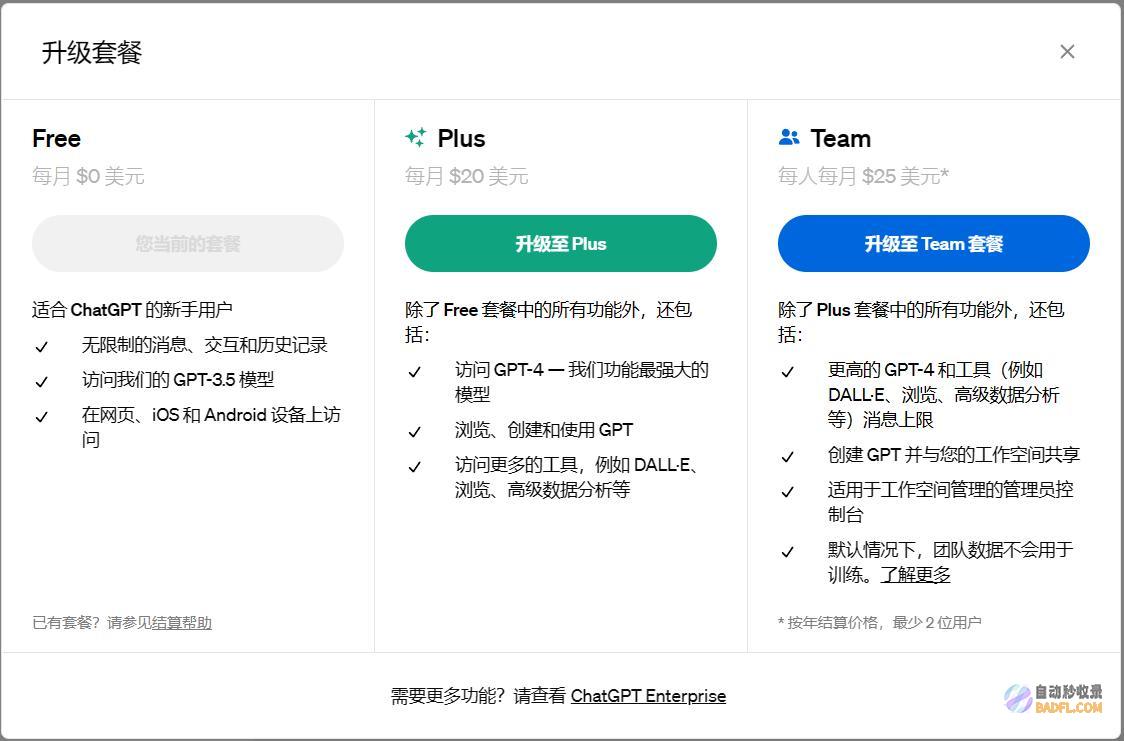1124x741 pixels.
Task: Click checkmark beside 浏览、创建和使用 GPT
Action: point(414,432)
